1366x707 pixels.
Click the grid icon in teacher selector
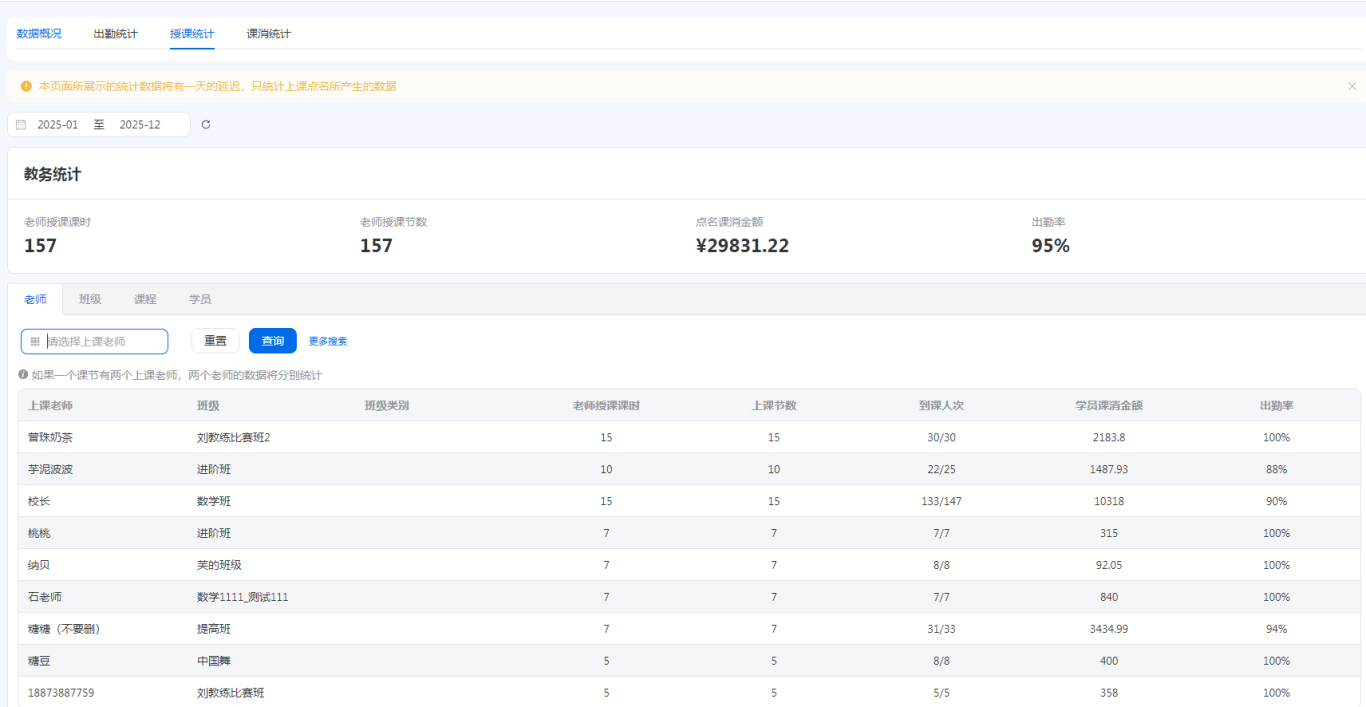click(35, 342)
